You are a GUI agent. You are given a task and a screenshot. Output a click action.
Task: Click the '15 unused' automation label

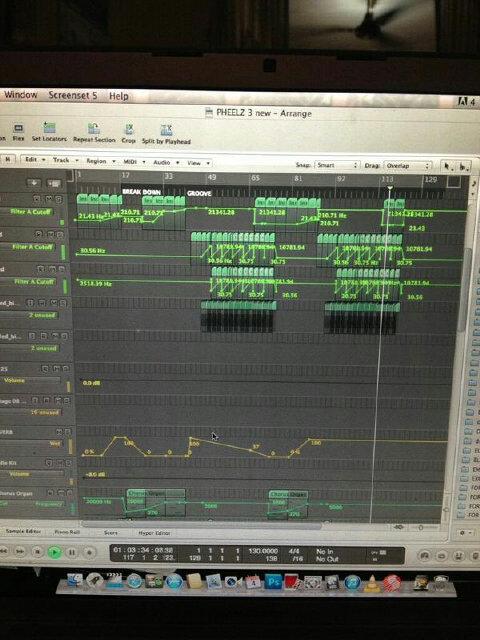point(45,413)
